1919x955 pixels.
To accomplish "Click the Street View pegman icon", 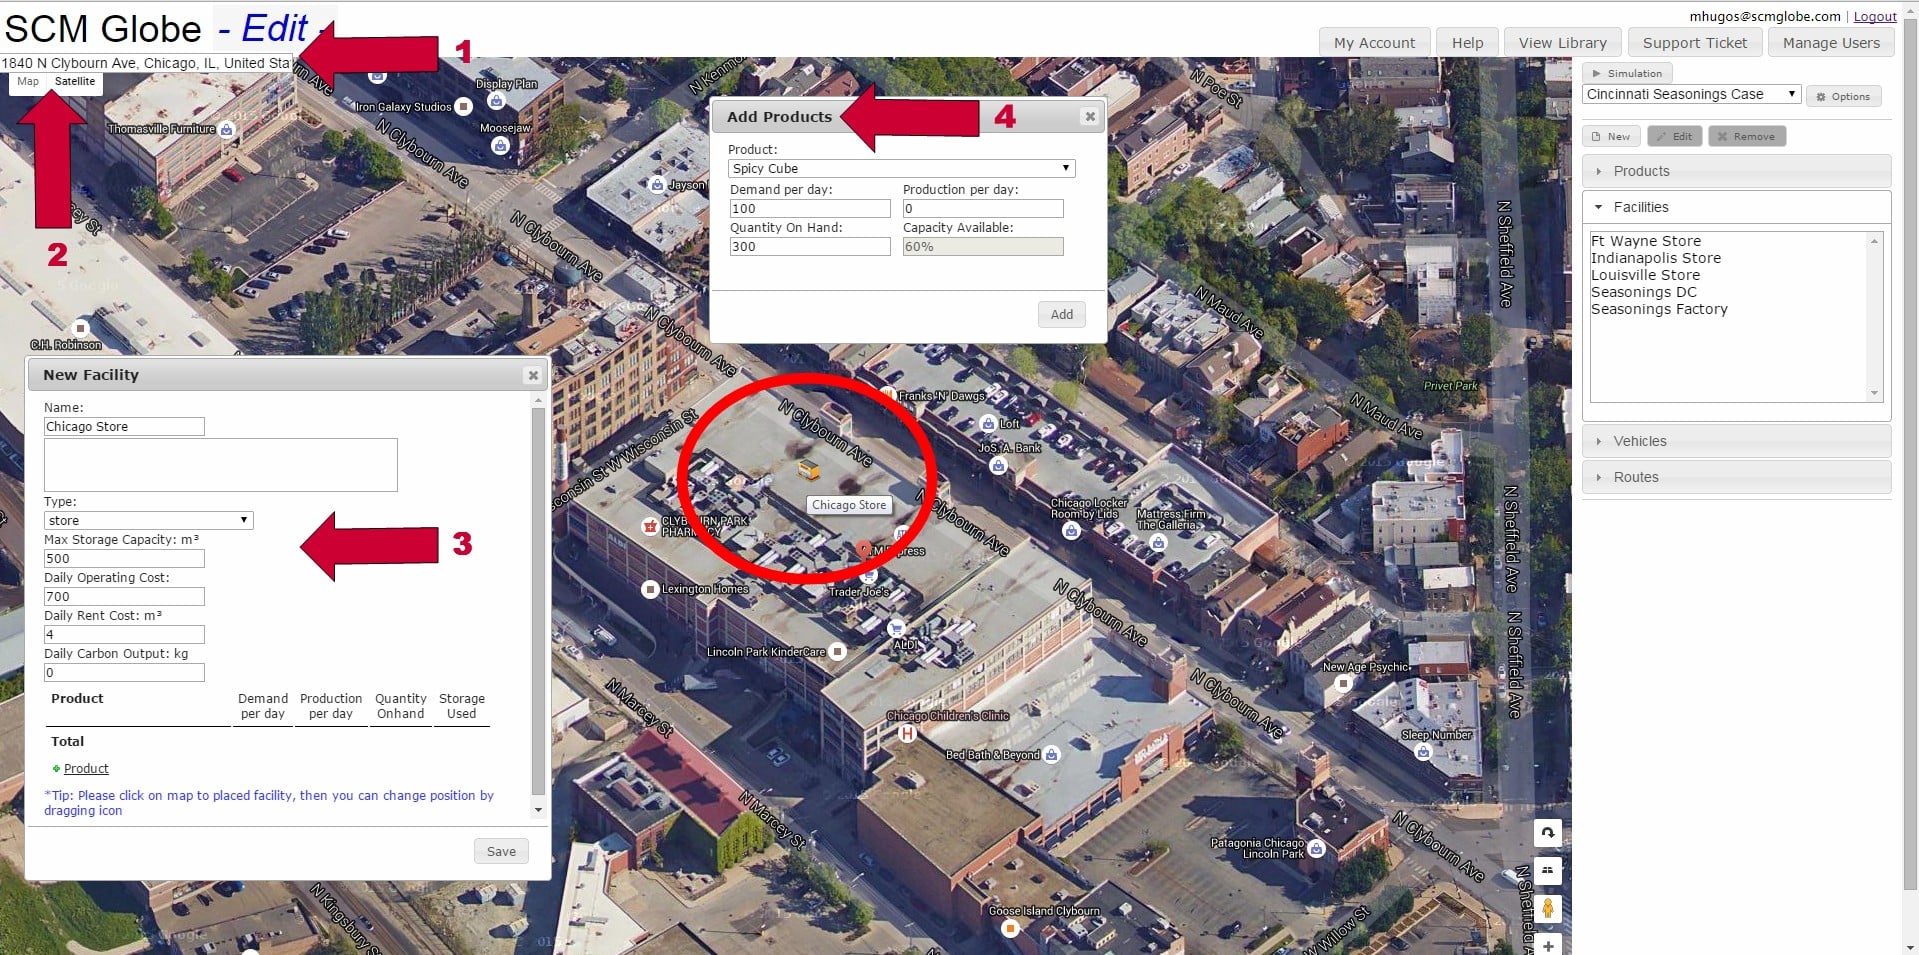I will point(1547,908).
